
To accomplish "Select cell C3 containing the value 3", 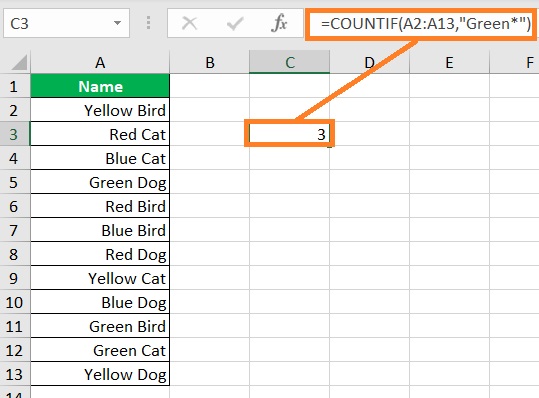I will click(289, 134).
